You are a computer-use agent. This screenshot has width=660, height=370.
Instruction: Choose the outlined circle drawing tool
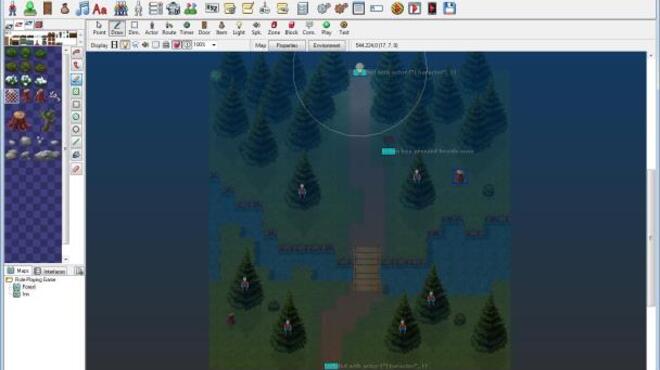point(76,129)
